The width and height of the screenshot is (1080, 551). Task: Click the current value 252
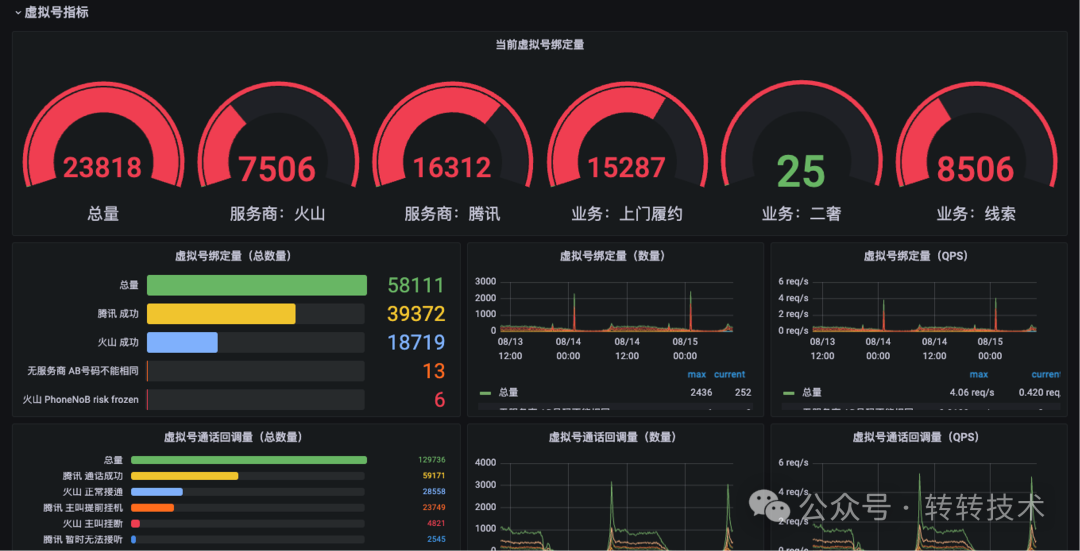[743, 392]
